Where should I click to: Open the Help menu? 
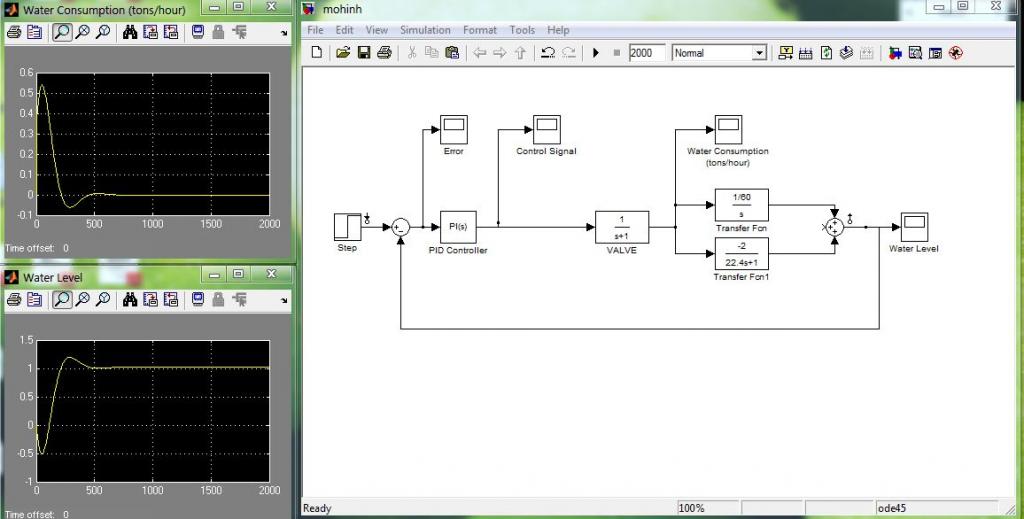coord(558,30)
